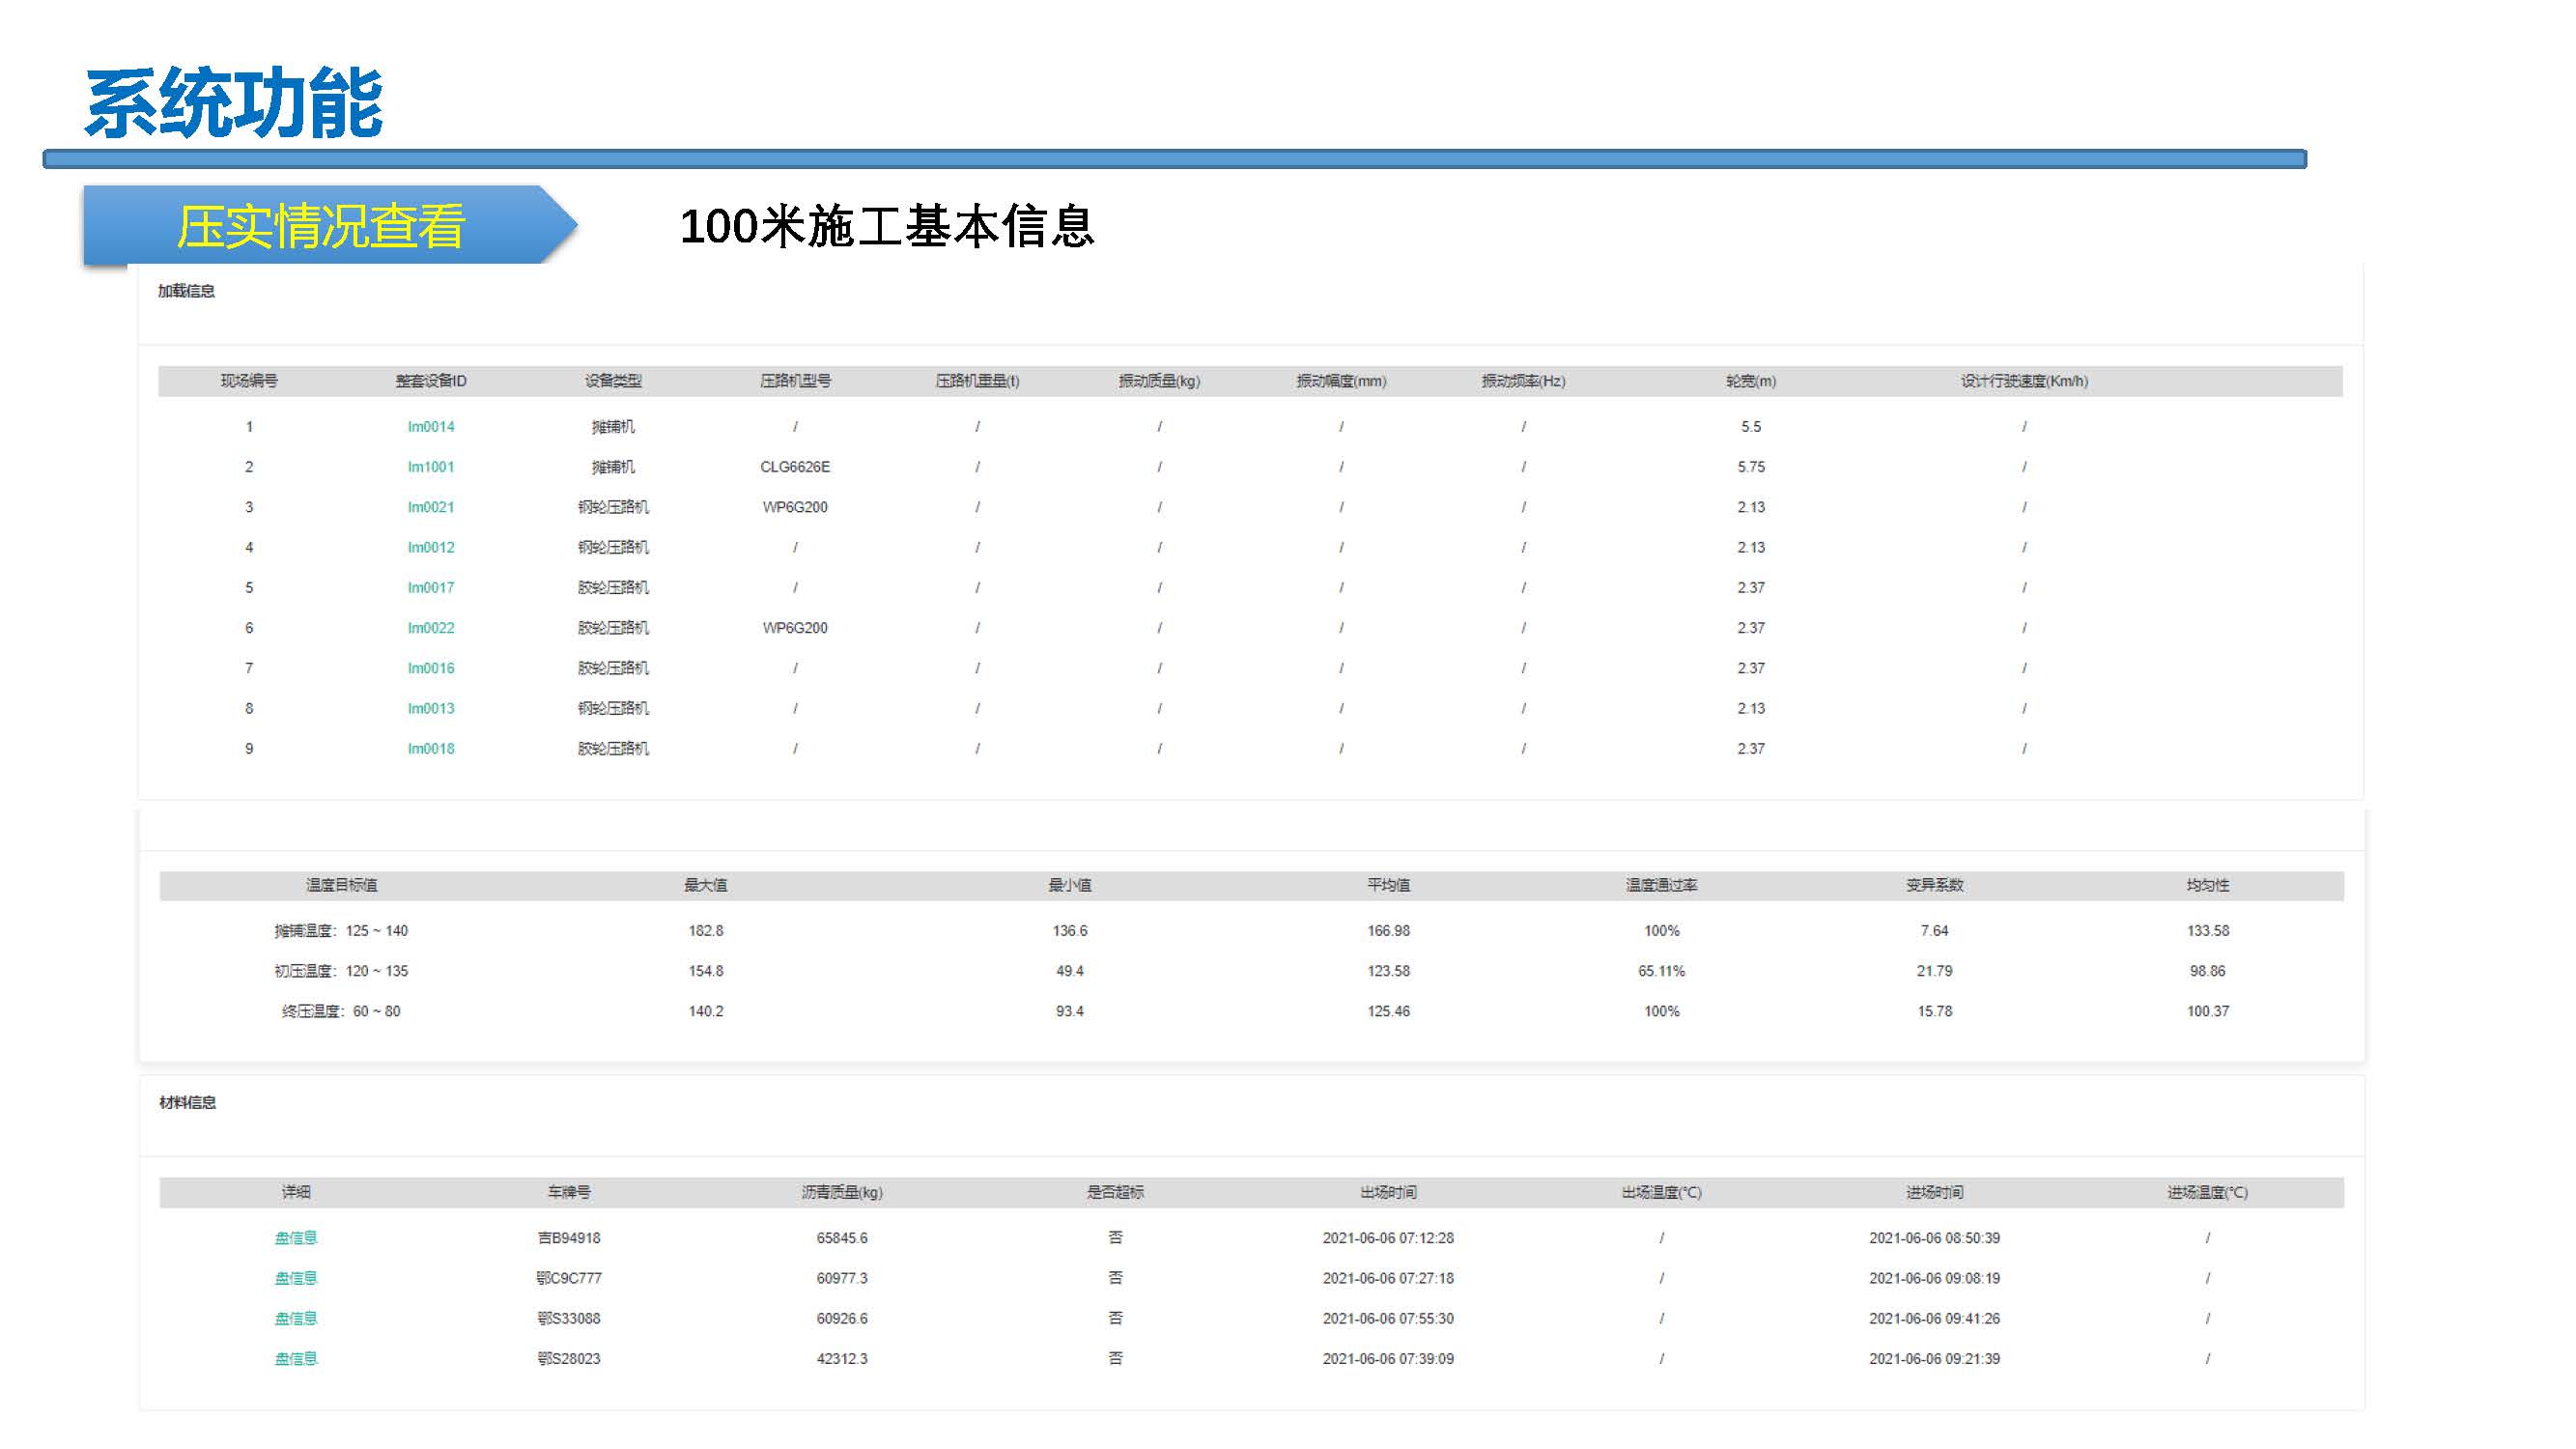
Task: Click the 材料信息 section title
Action: point(188,1102)
